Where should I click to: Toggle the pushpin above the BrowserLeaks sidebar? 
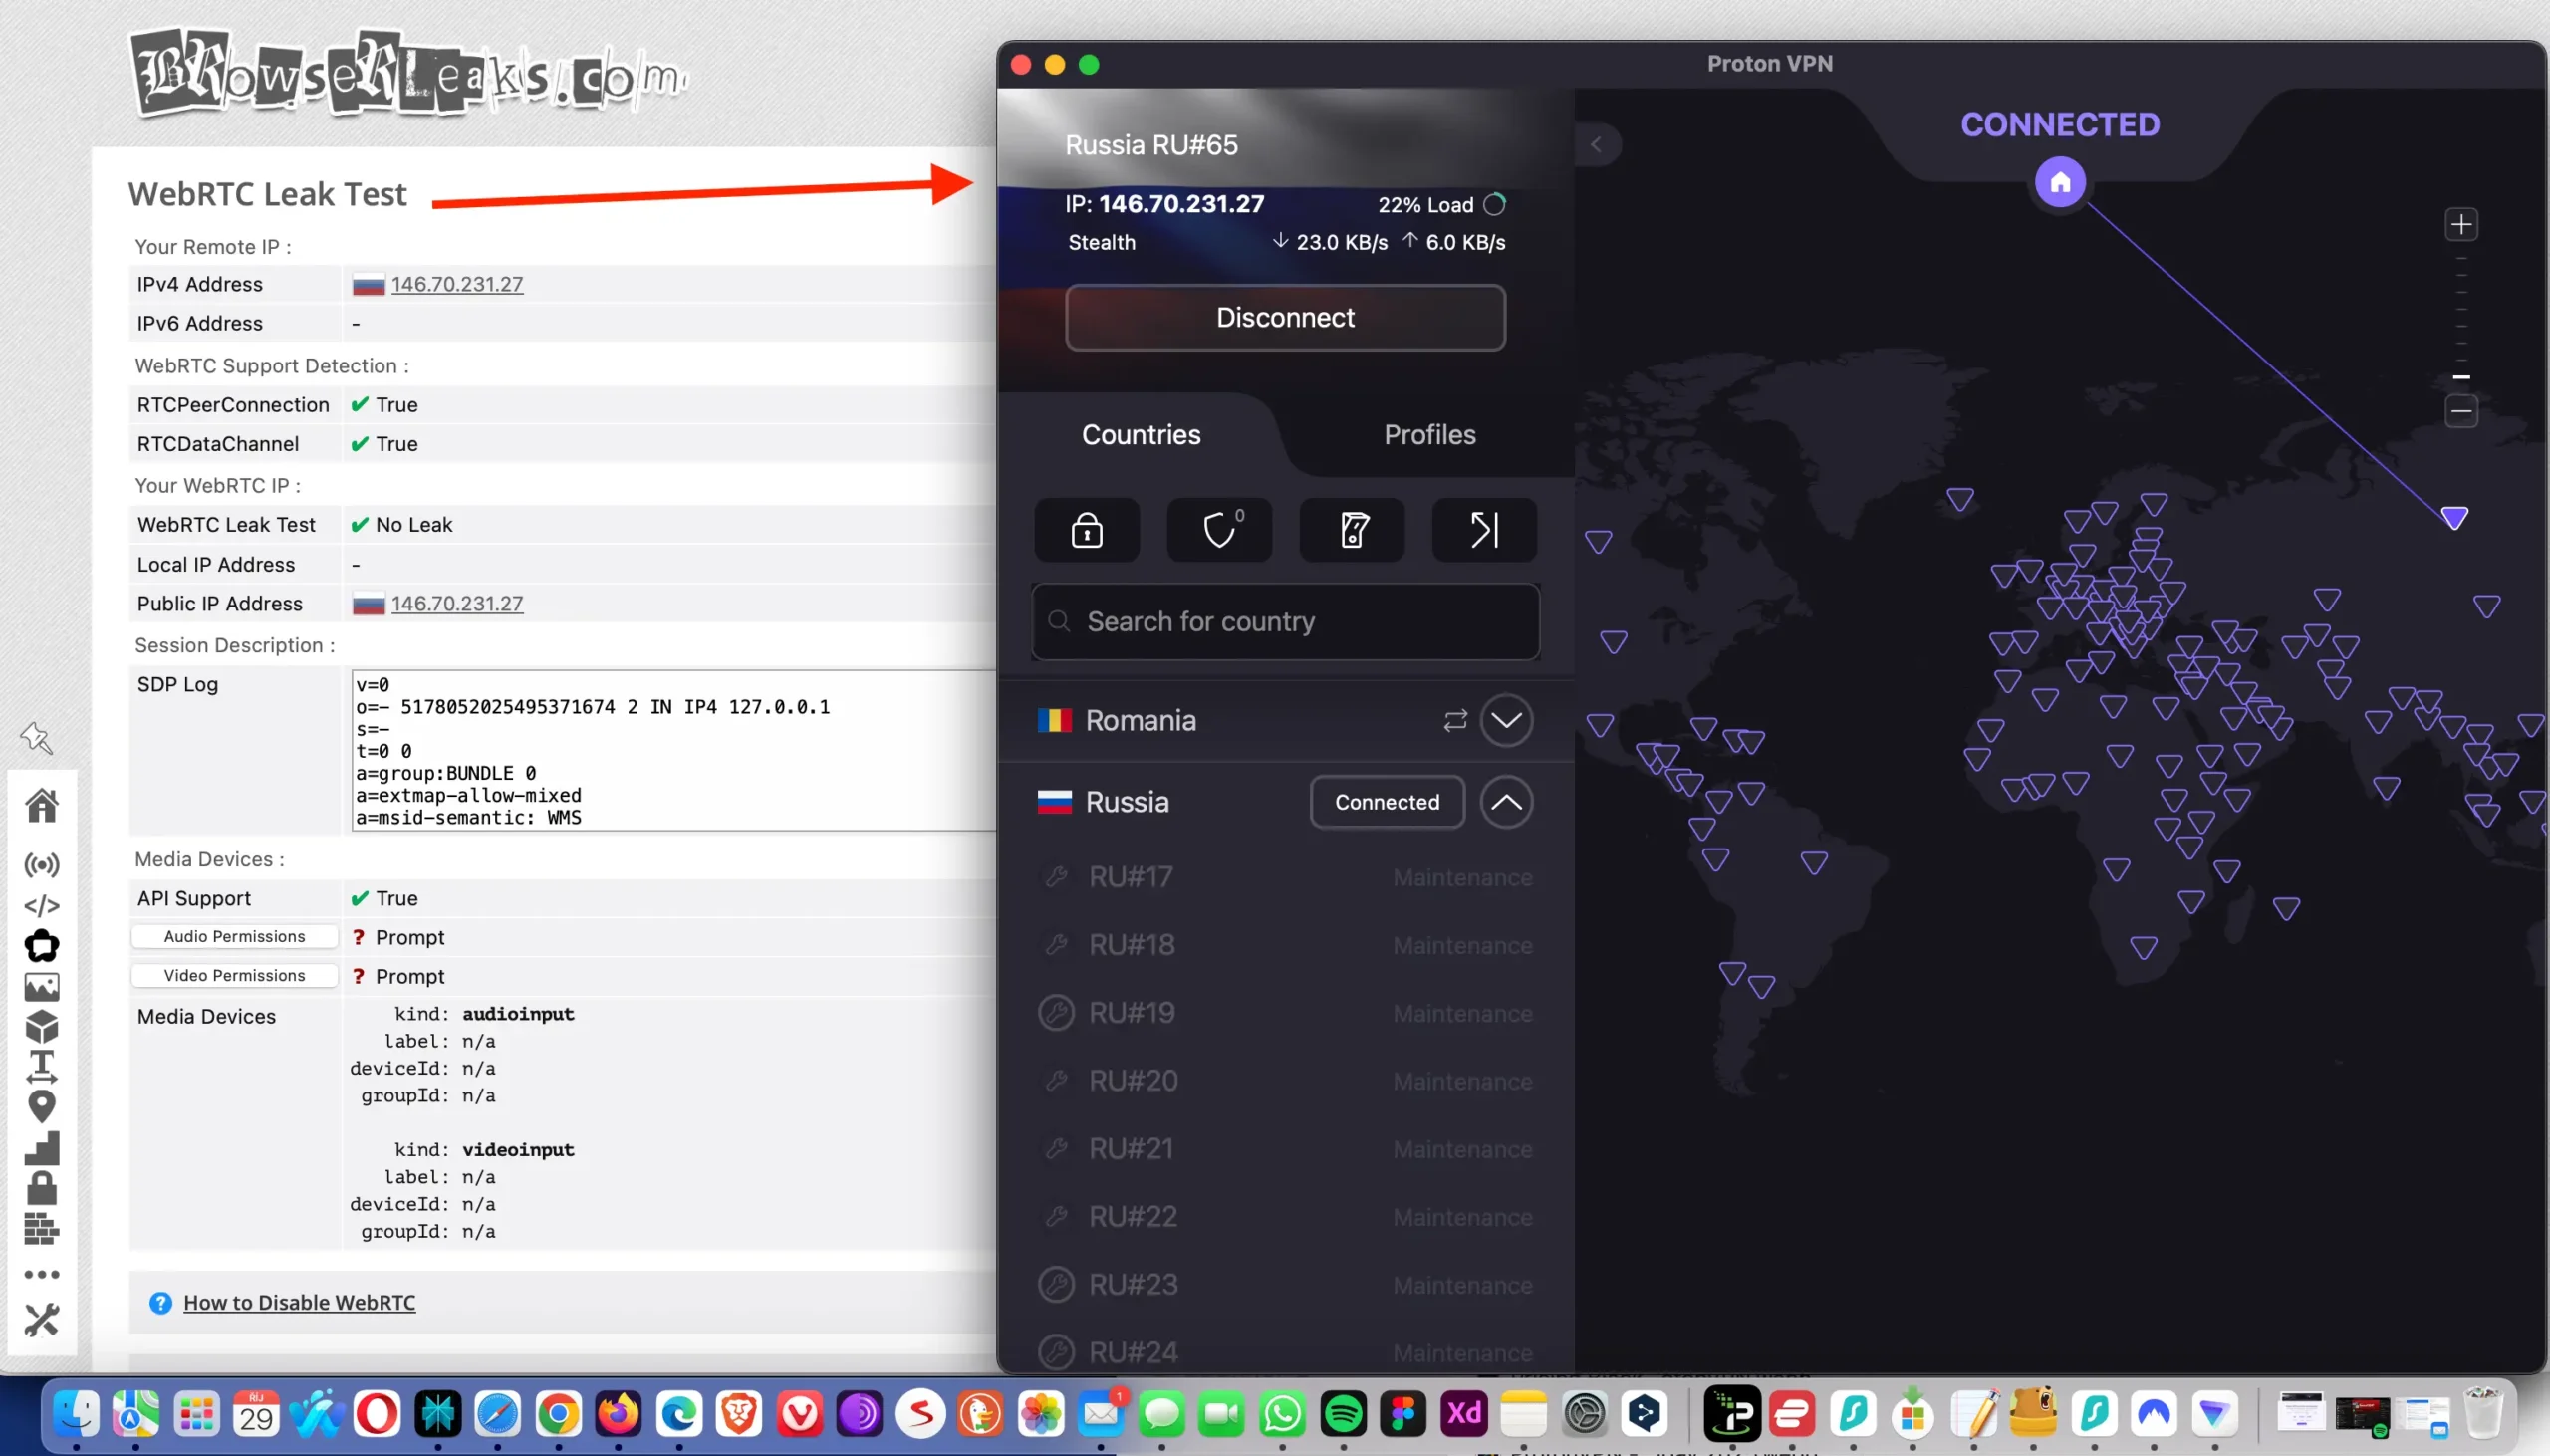coord(37,738)
